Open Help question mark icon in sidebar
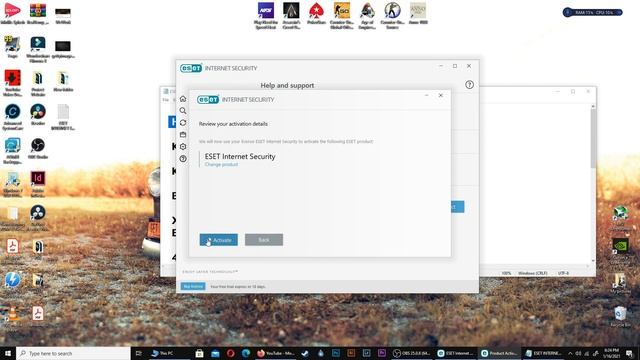The height and width of the screenshot is (360, 640). 183,158
